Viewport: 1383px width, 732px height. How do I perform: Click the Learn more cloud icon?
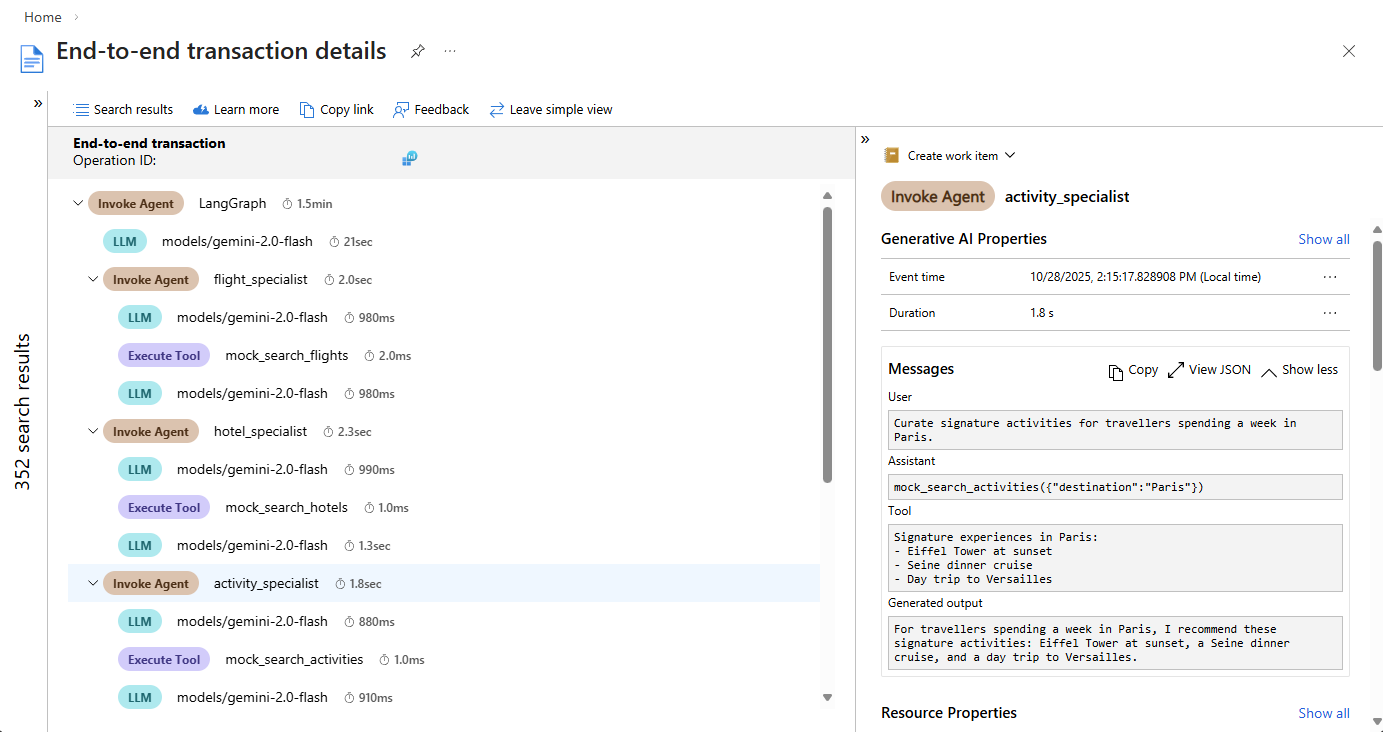pyautogui.click(x=201, y=110)
